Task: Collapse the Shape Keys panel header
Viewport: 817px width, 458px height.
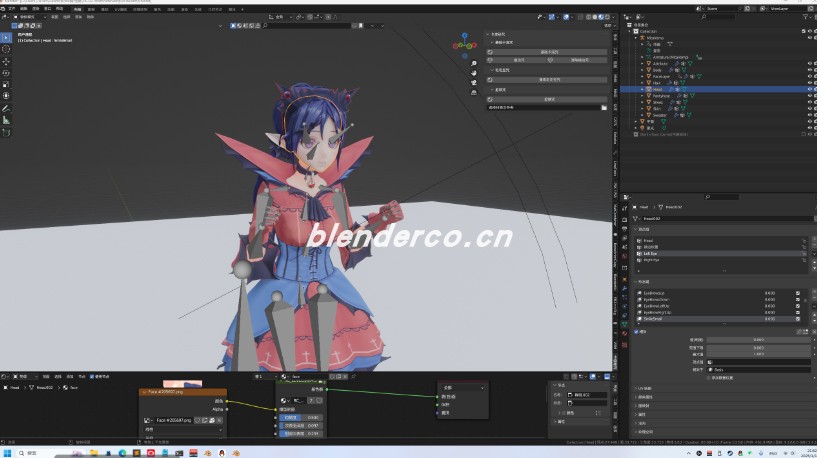Action: 643,282
